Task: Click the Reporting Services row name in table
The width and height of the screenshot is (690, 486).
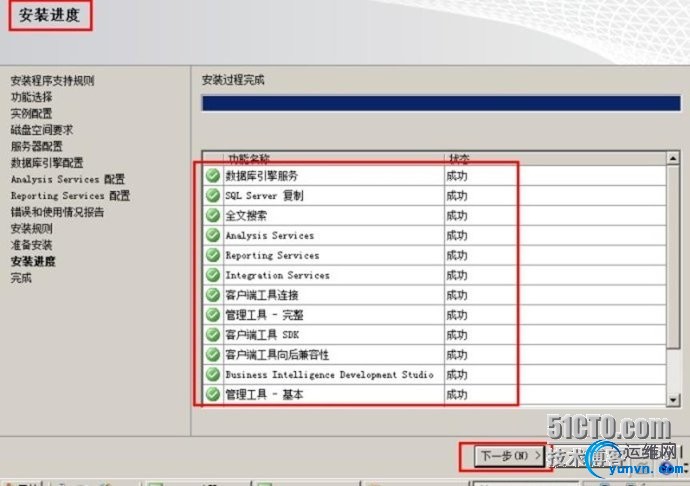Action: point(272,255)
